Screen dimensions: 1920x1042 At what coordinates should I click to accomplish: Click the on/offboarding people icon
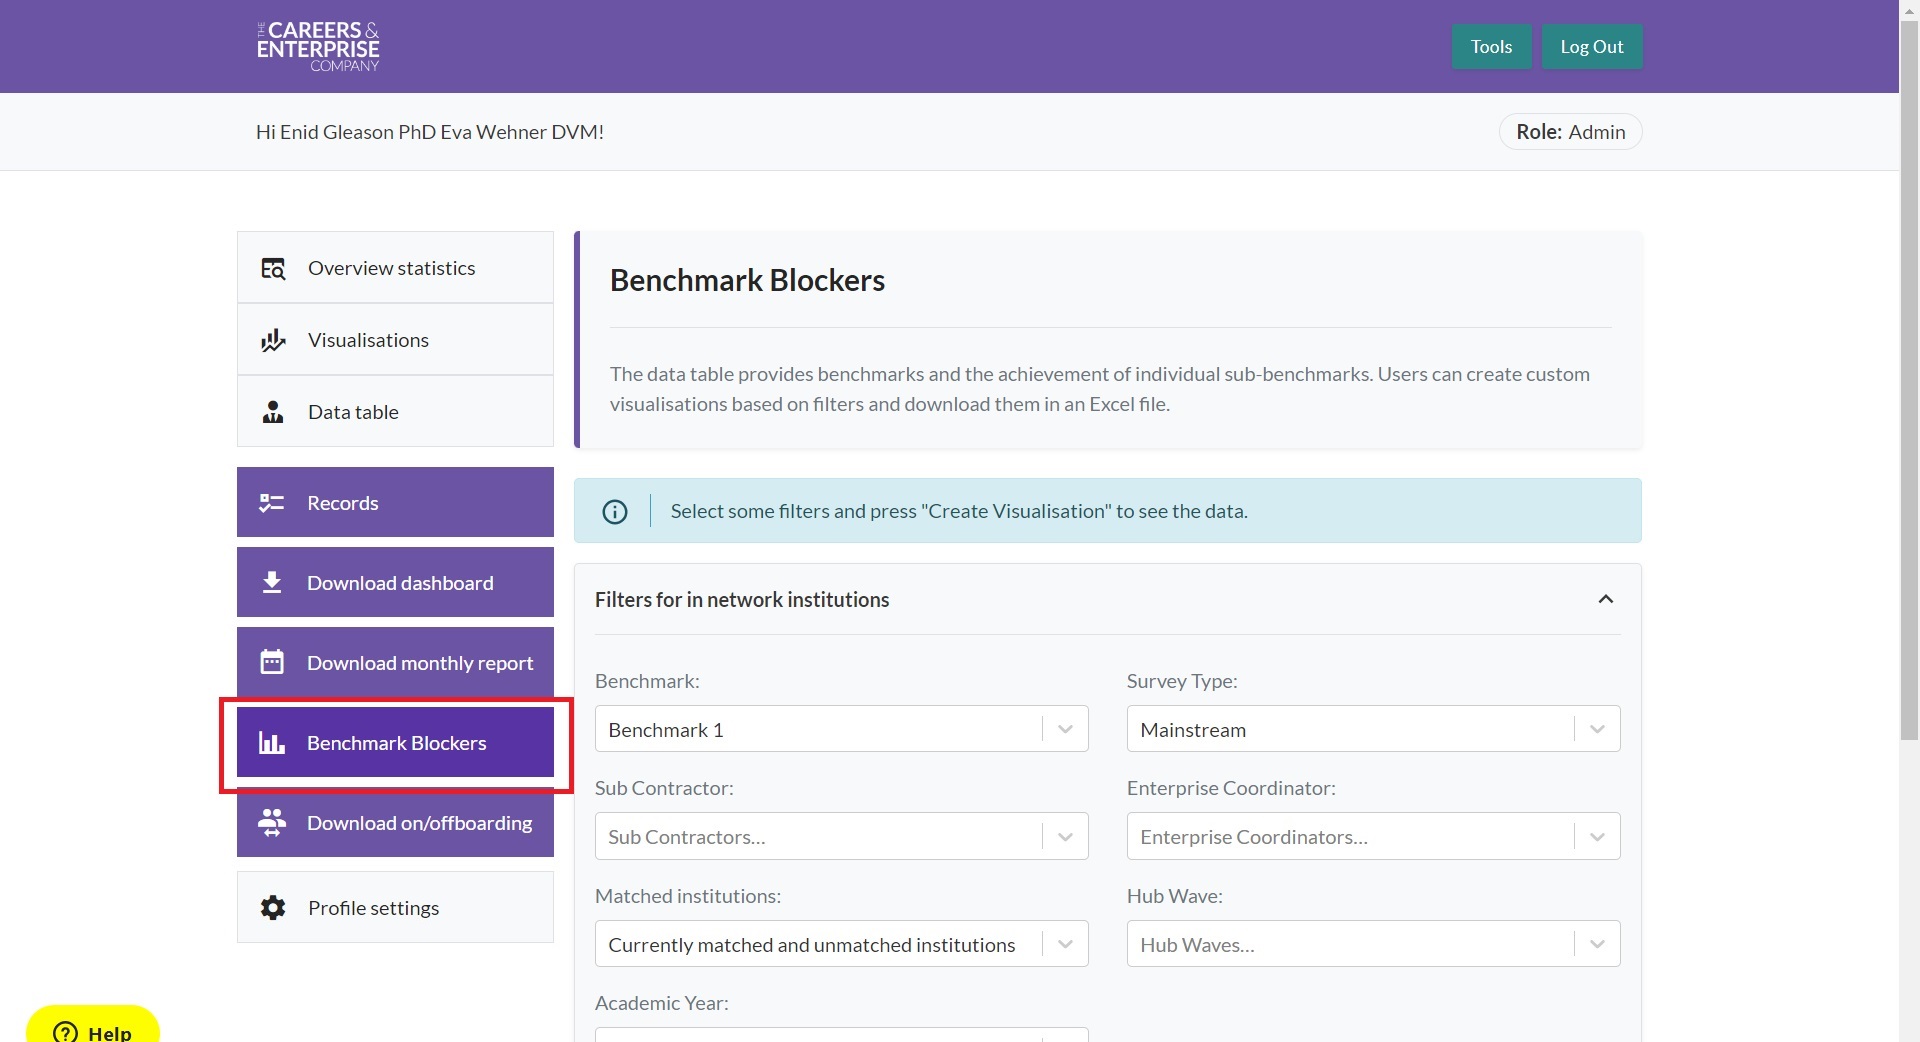pyautogui.click(x=272, y=822)
